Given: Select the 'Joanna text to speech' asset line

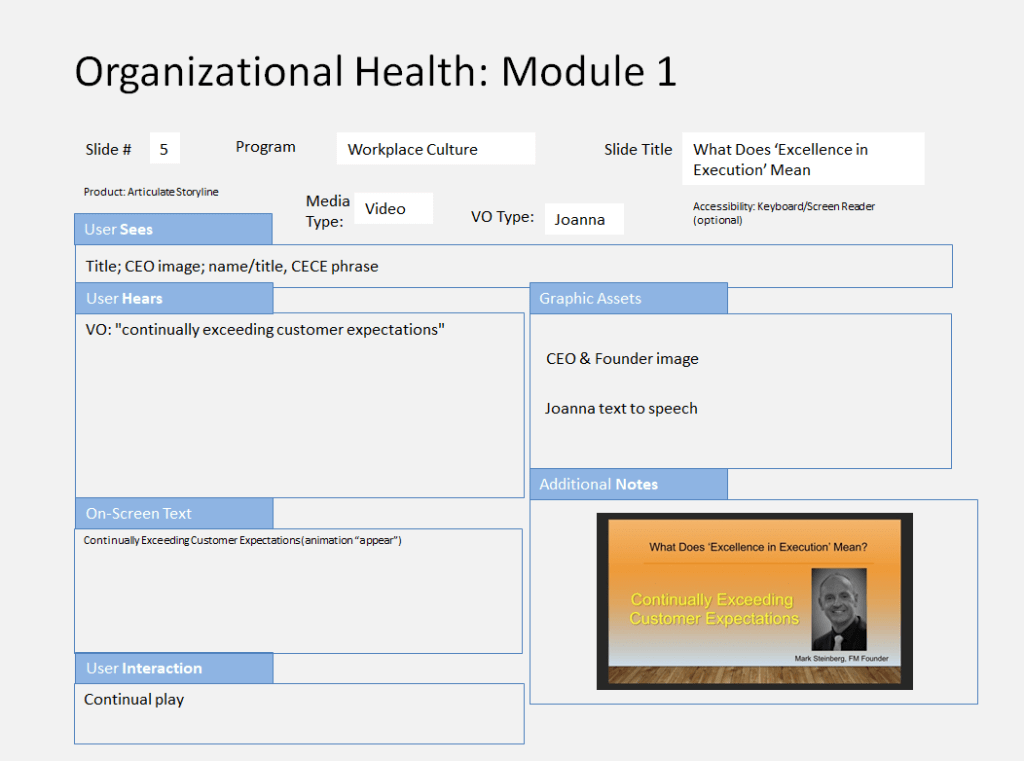Looking at the screenshot, I should pos(621,408).
